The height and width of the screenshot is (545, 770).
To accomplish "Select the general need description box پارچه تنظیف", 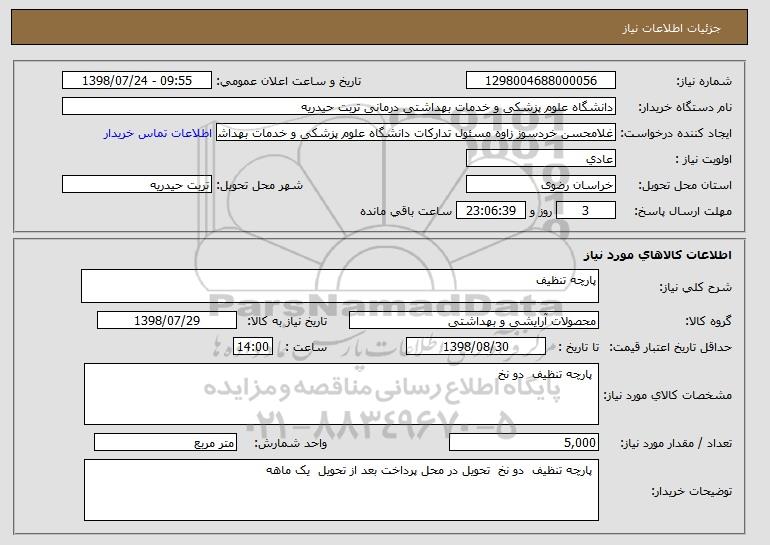I will pos(340,286).
